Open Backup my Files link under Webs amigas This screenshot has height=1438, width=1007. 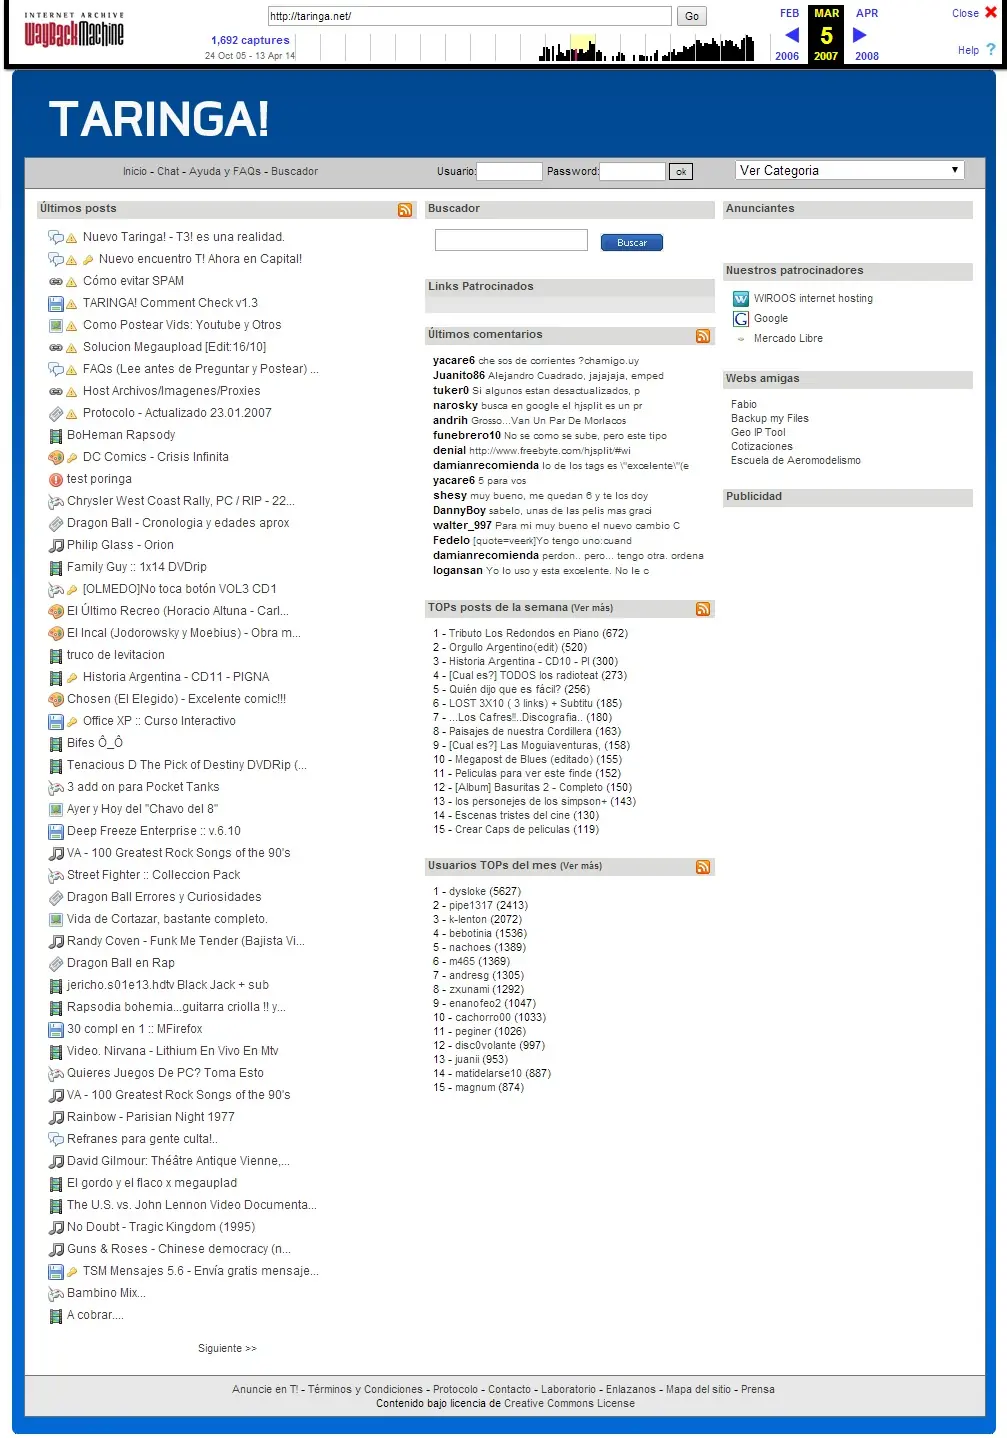coord(770,419)
